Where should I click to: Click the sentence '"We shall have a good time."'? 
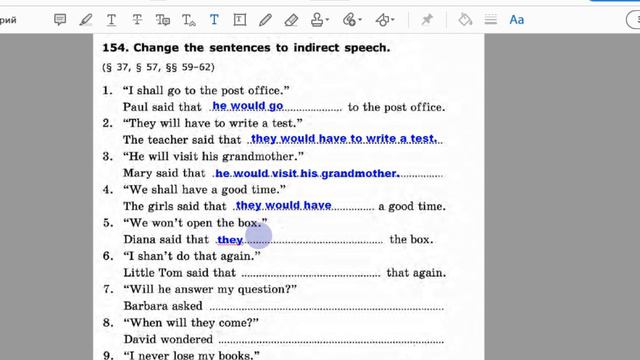pos(204,189)
